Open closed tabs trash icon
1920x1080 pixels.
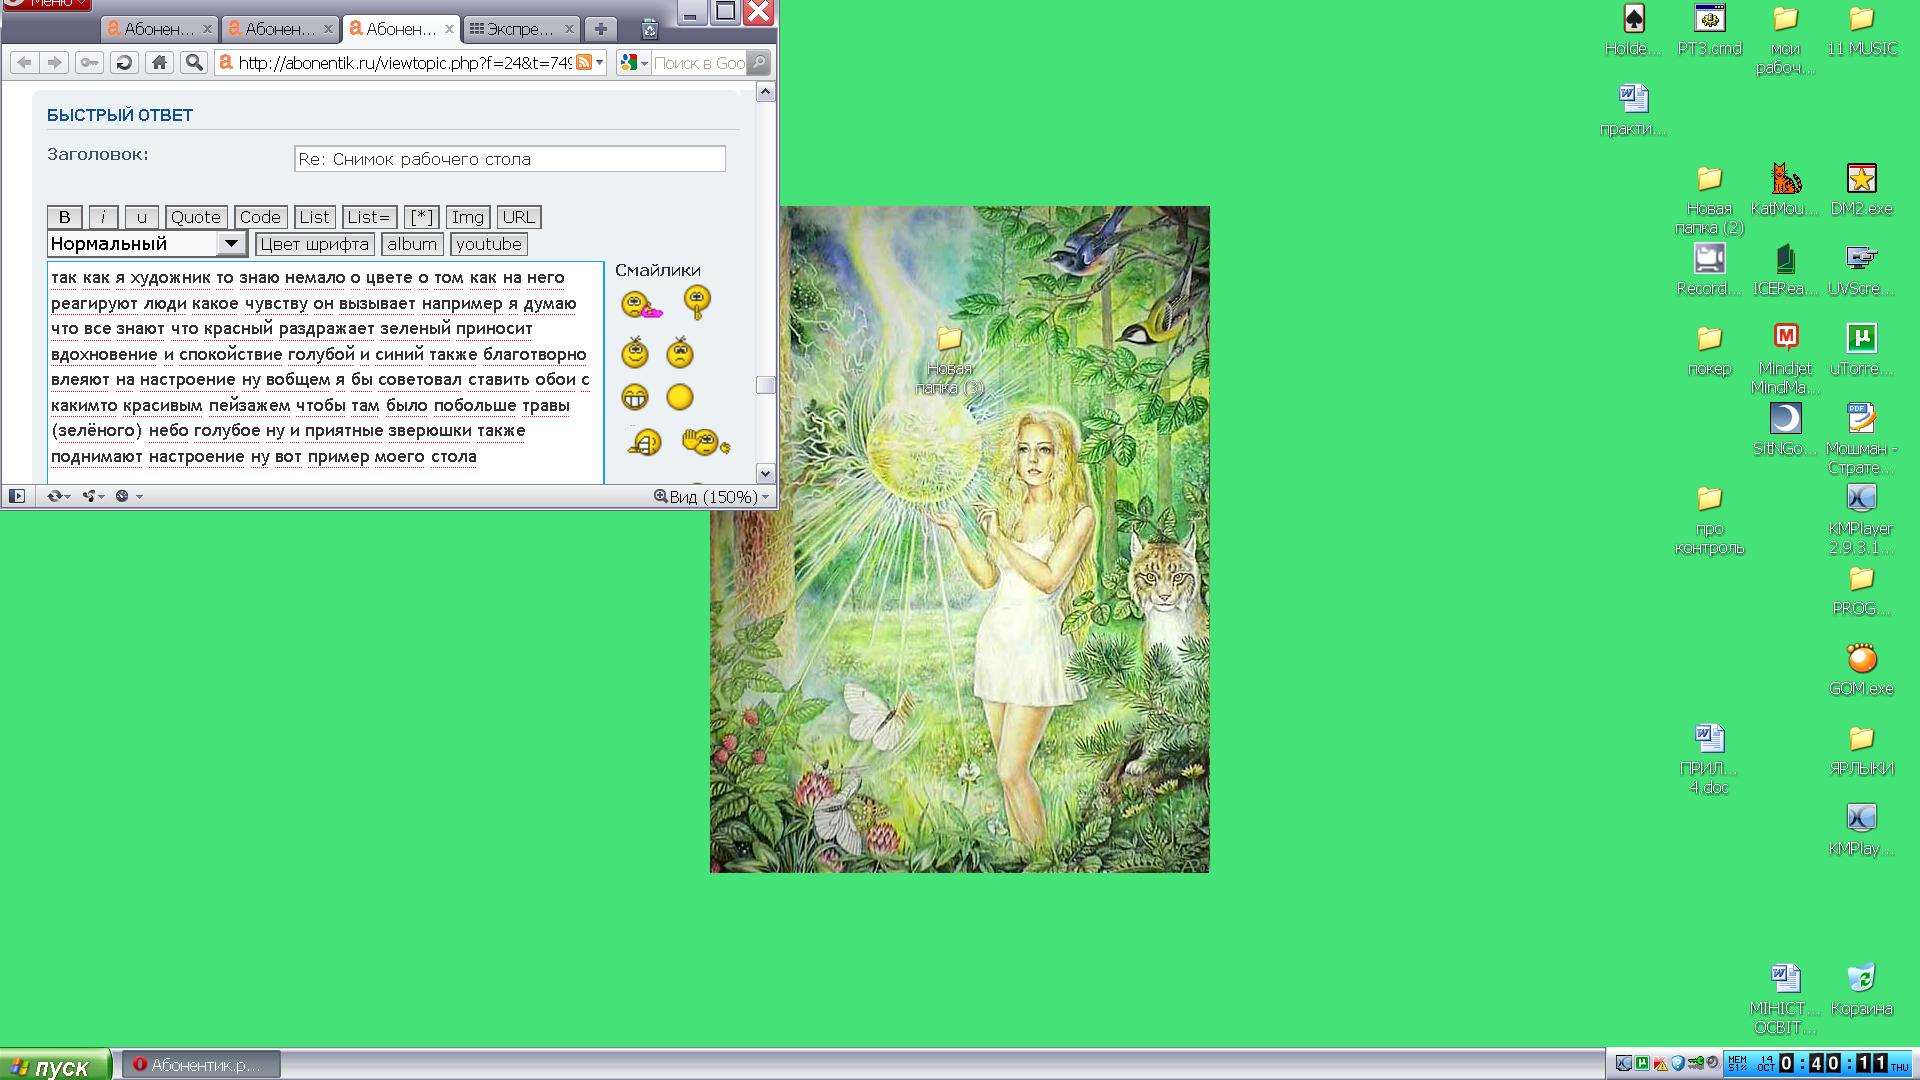point(649,29)
